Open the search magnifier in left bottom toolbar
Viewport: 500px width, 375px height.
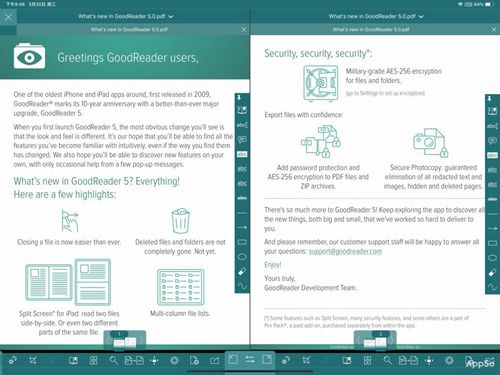114,360
